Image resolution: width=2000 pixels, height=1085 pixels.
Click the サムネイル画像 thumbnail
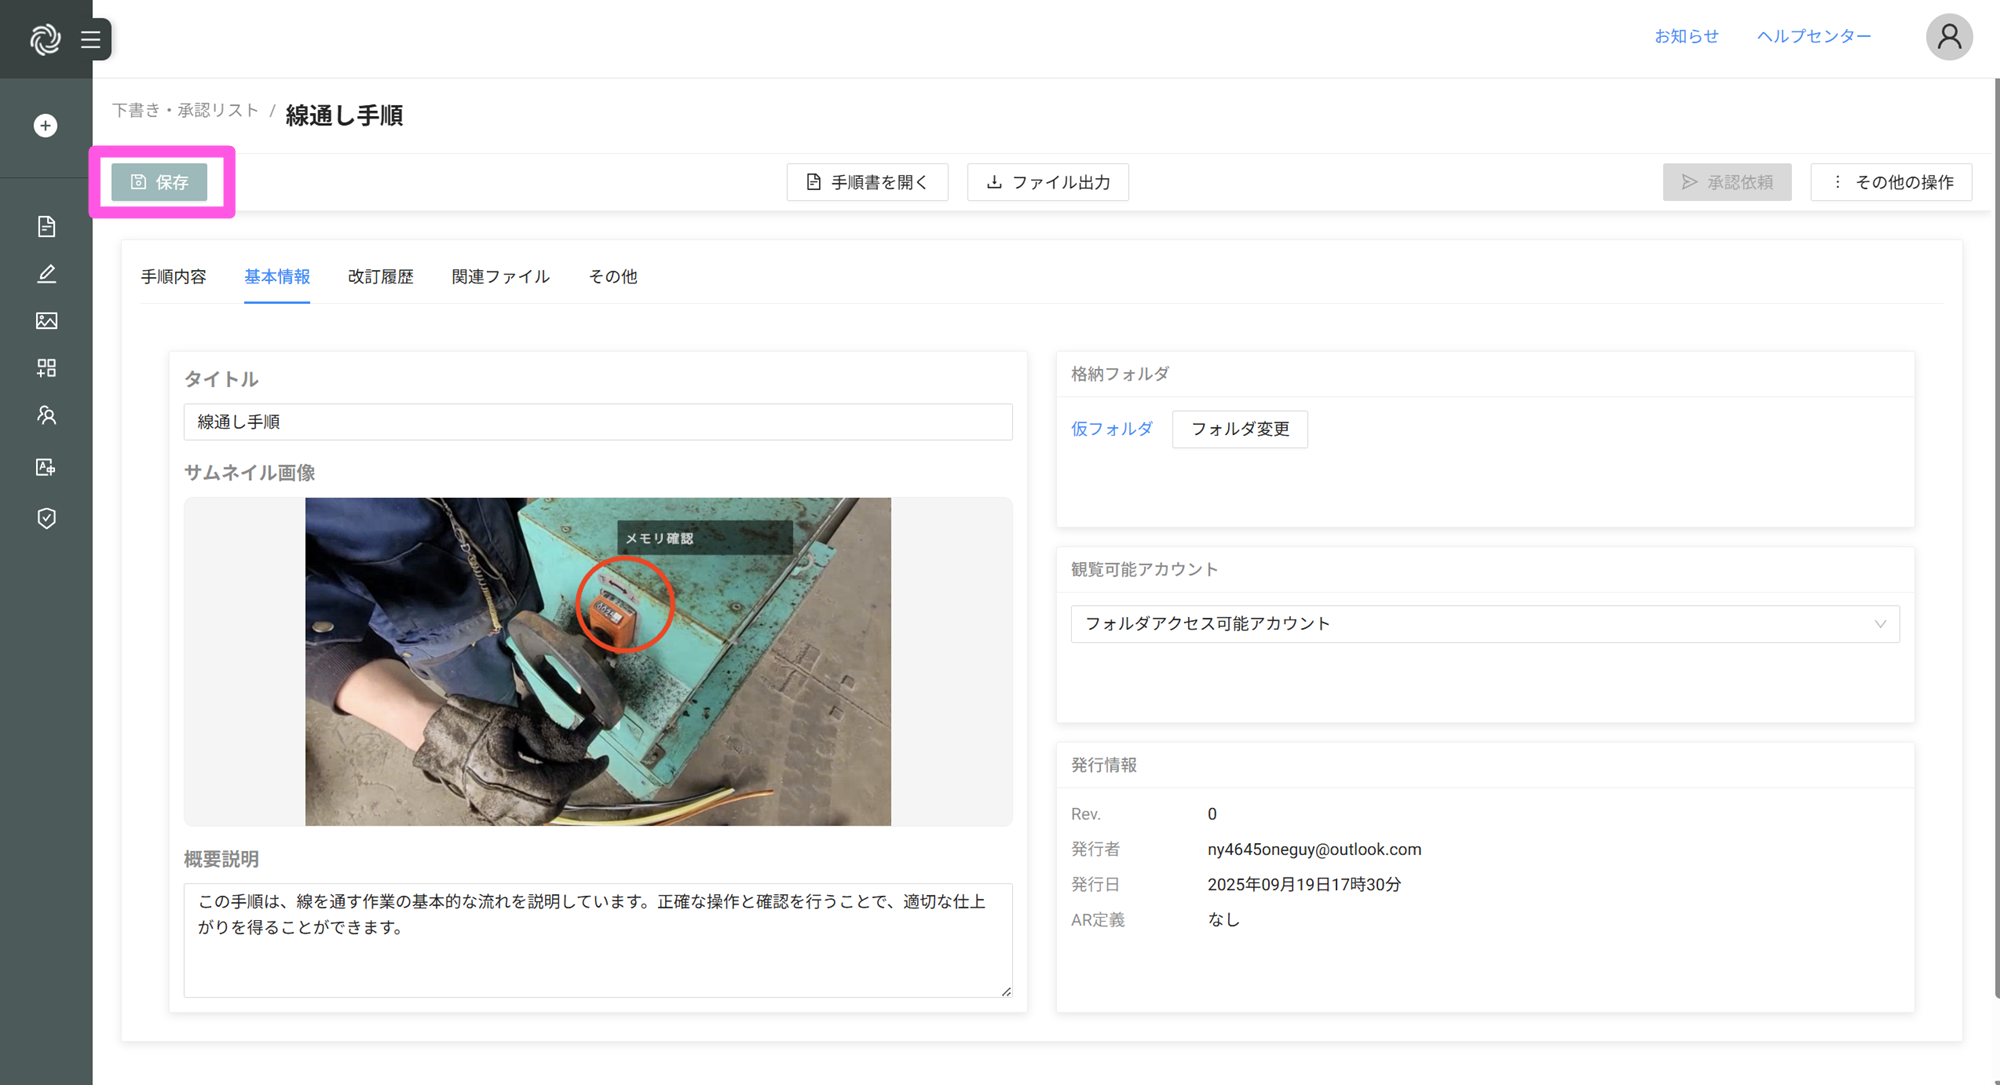click(597, 661)
